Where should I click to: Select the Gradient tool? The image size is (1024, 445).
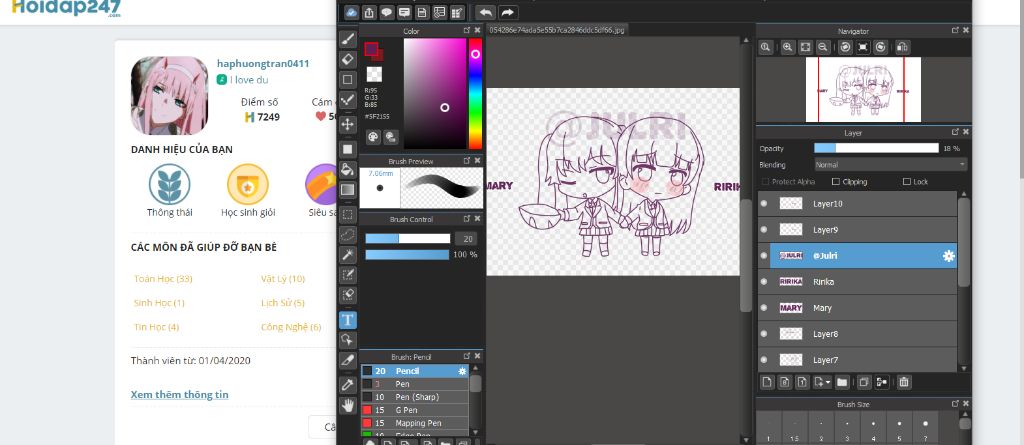tap(348, 190)
